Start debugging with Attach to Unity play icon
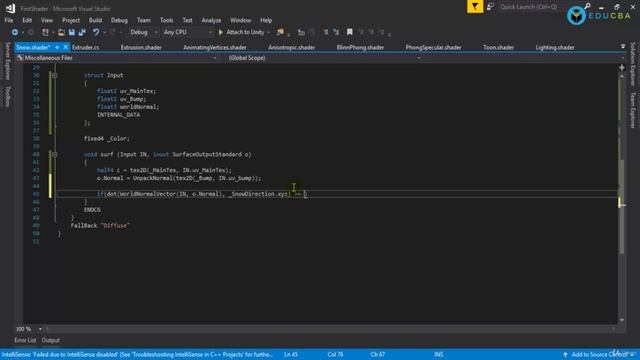Image resolution: width=640 pixels, height=360 pixels. tap(221, 32)
